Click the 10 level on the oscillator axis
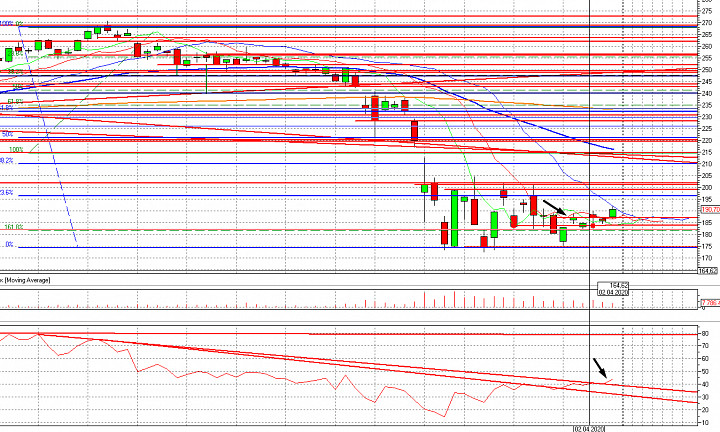 pyautogui.click(x=706, y=423)
